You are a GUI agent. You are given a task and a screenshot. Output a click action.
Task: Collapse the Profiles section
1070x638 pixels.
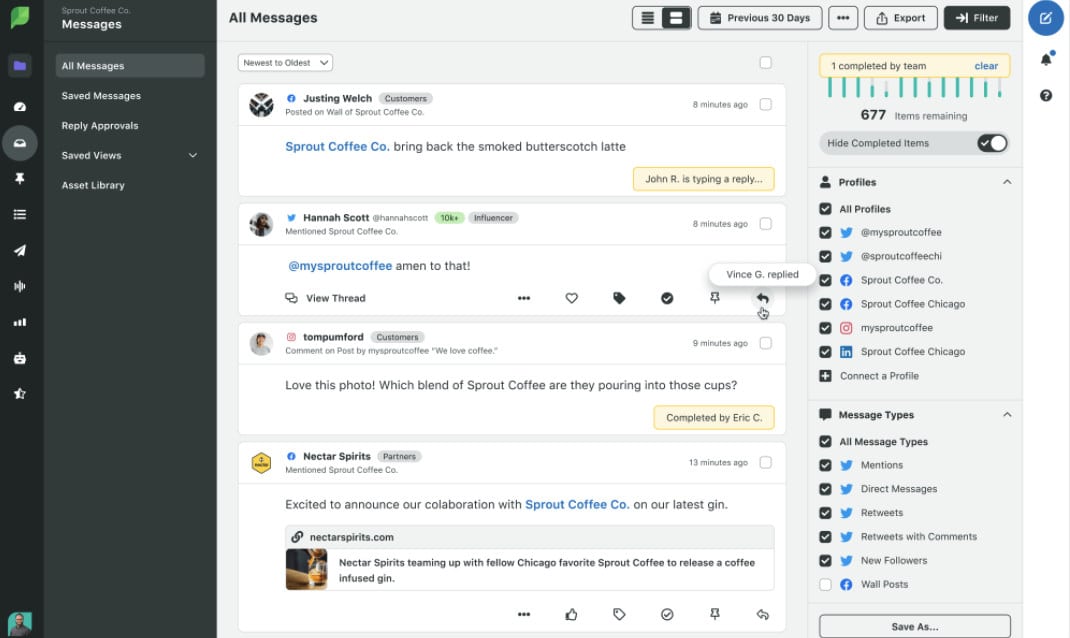click(1007, 182)
